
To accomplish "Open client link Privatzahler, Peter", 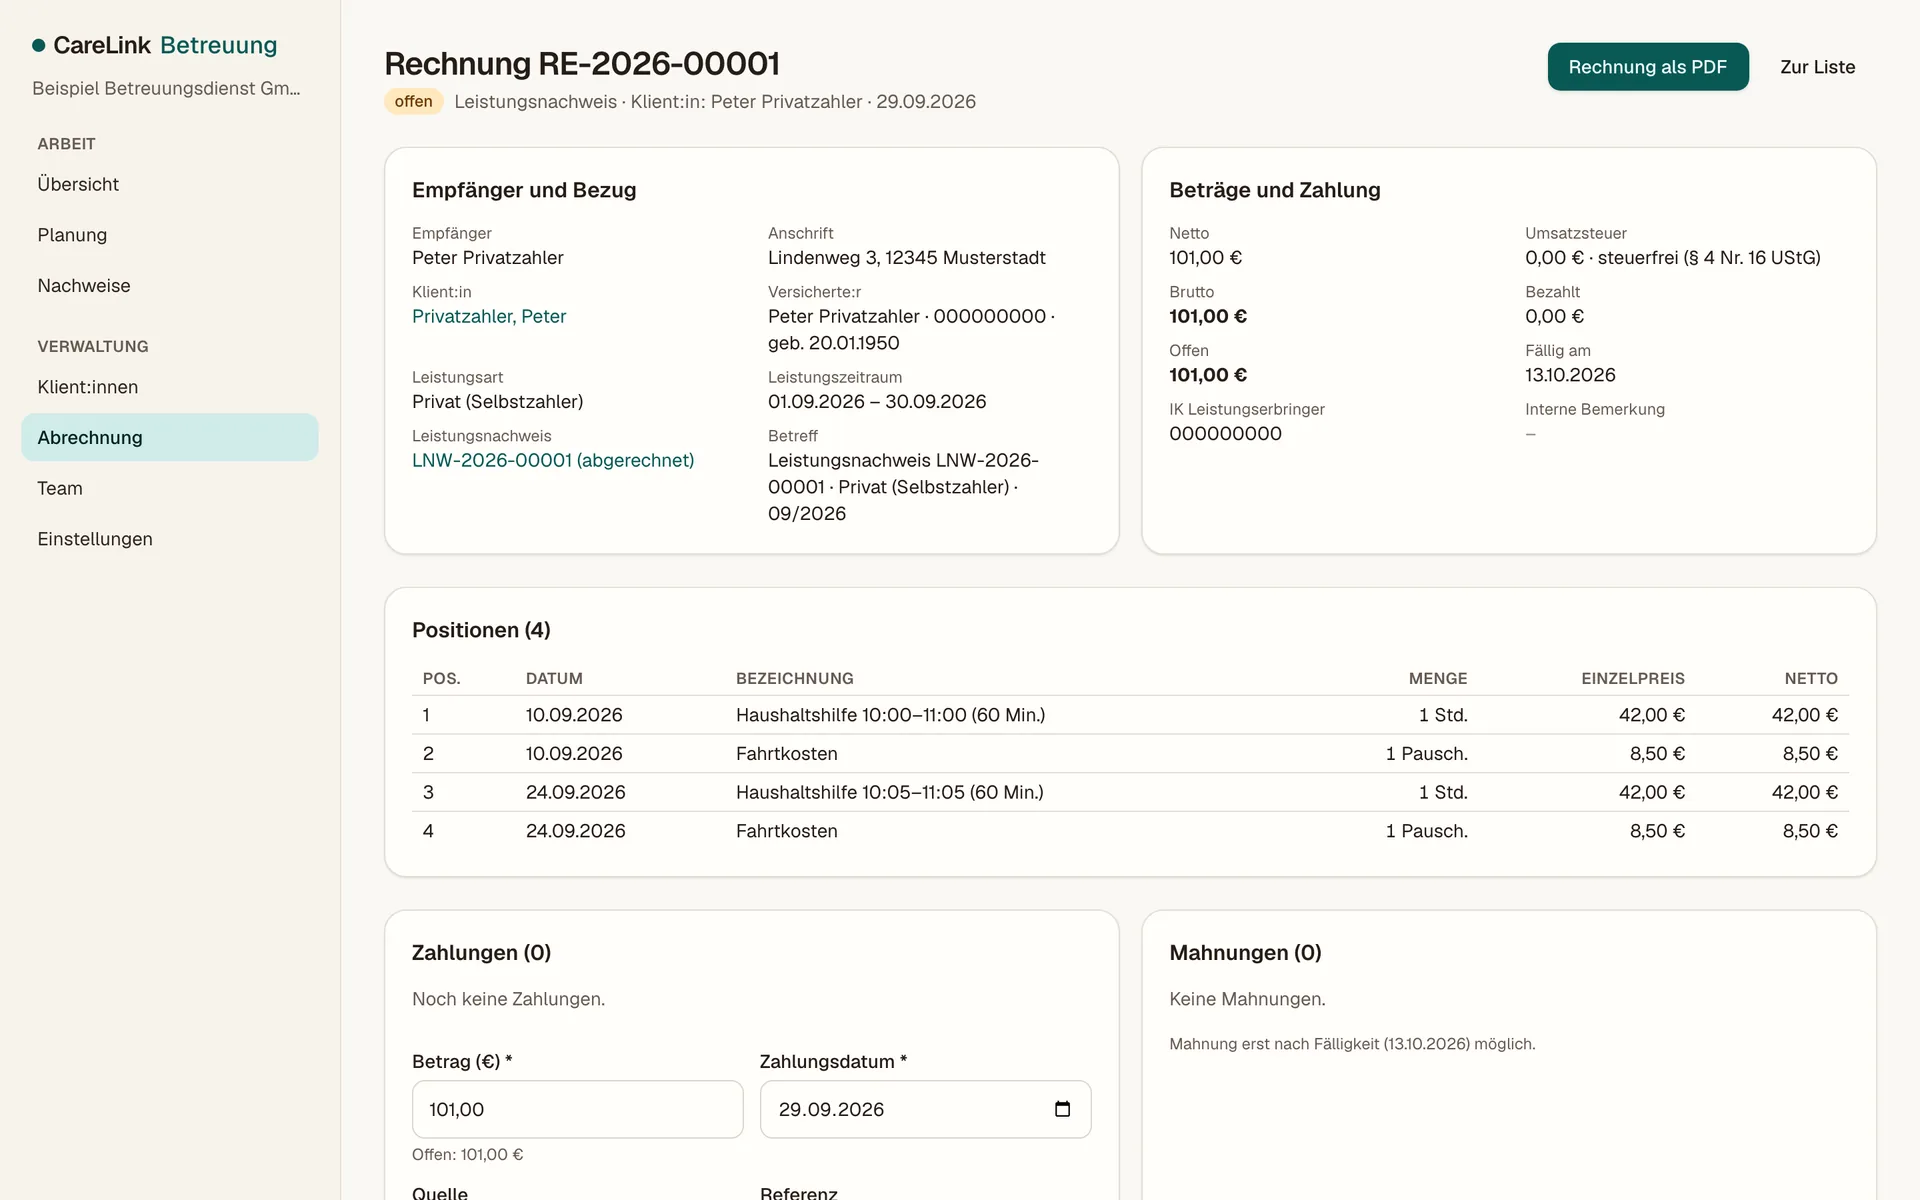I will [489, 316].
